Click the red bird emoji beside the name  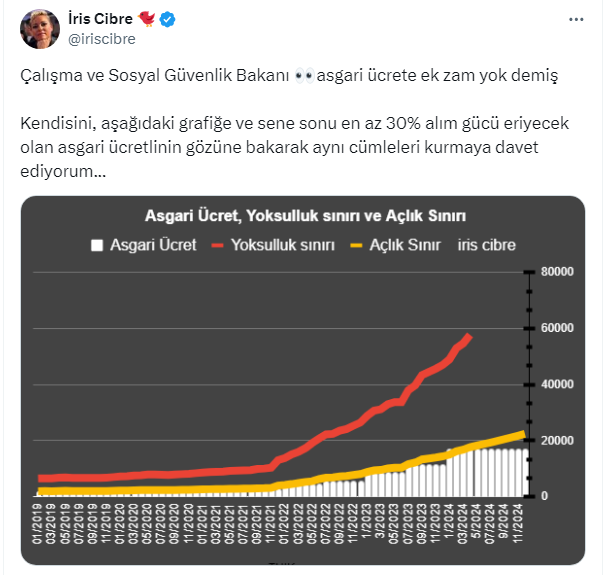click(x=150, y=20)
